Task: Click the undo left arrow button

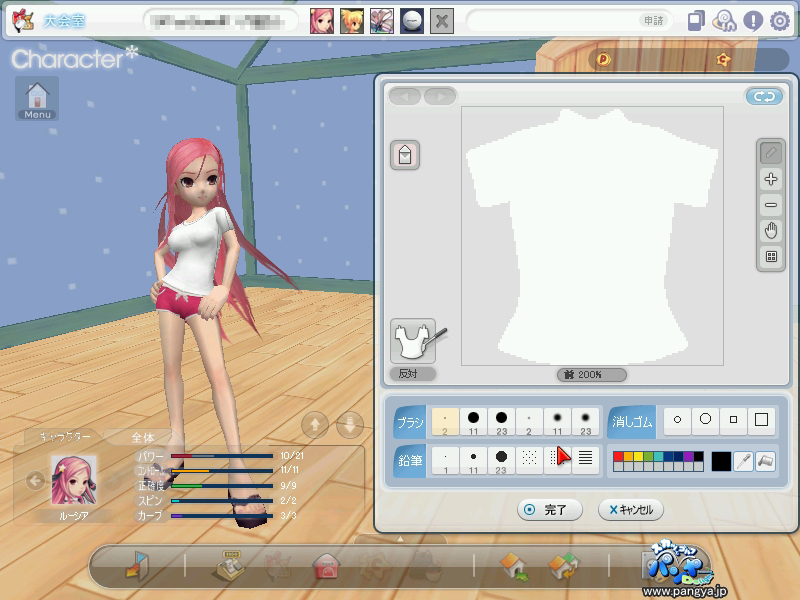Action: (x=405, y=96)
